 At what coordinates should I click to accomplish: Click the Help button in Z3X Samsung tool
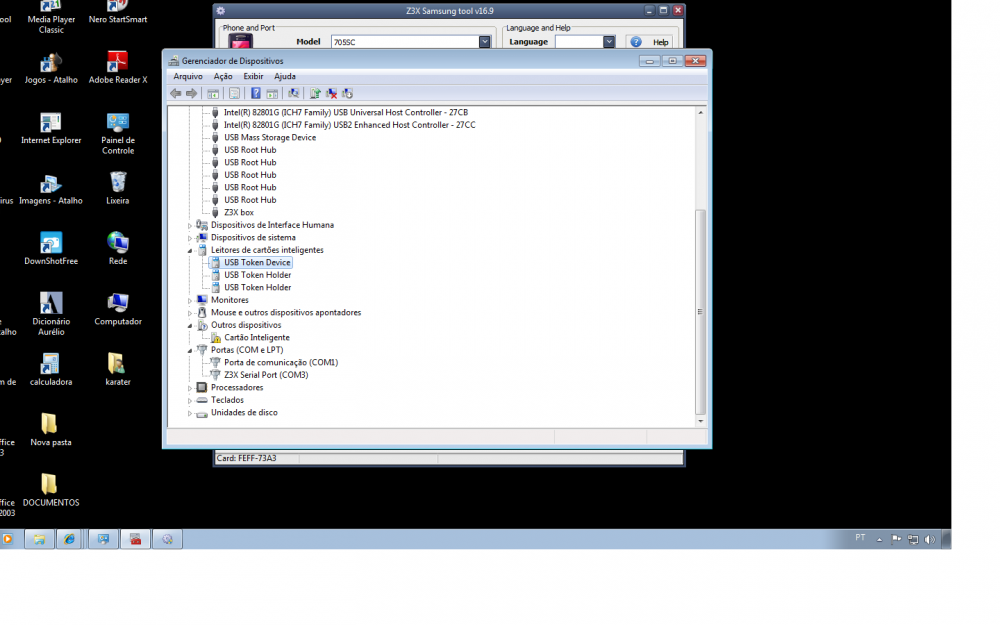[x=650, y=42]
